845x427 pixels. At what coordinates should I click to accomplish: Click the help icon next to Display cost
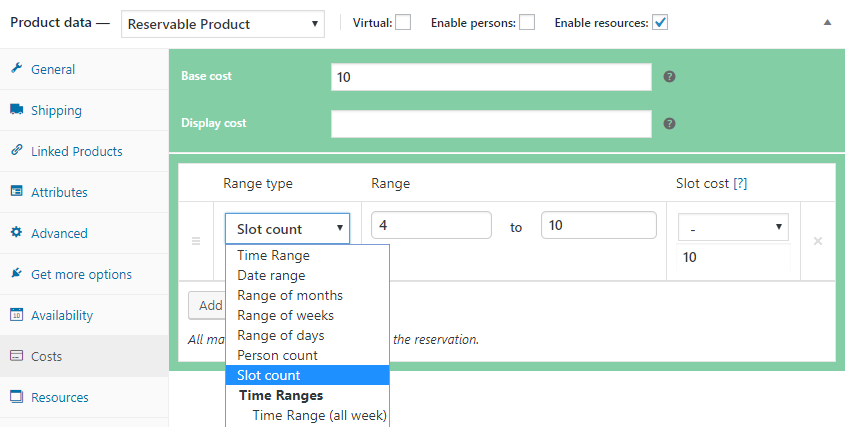669,124
